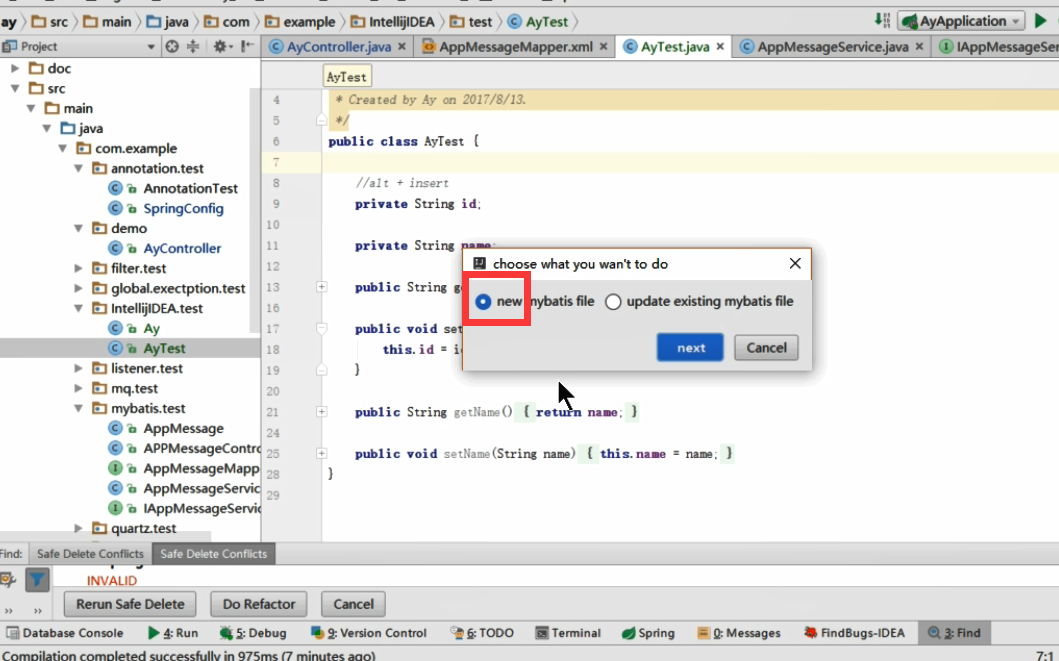Cancel the mybatis choice dialog
This screenshot has width=1059, height=661.
[x=766, y=348]
